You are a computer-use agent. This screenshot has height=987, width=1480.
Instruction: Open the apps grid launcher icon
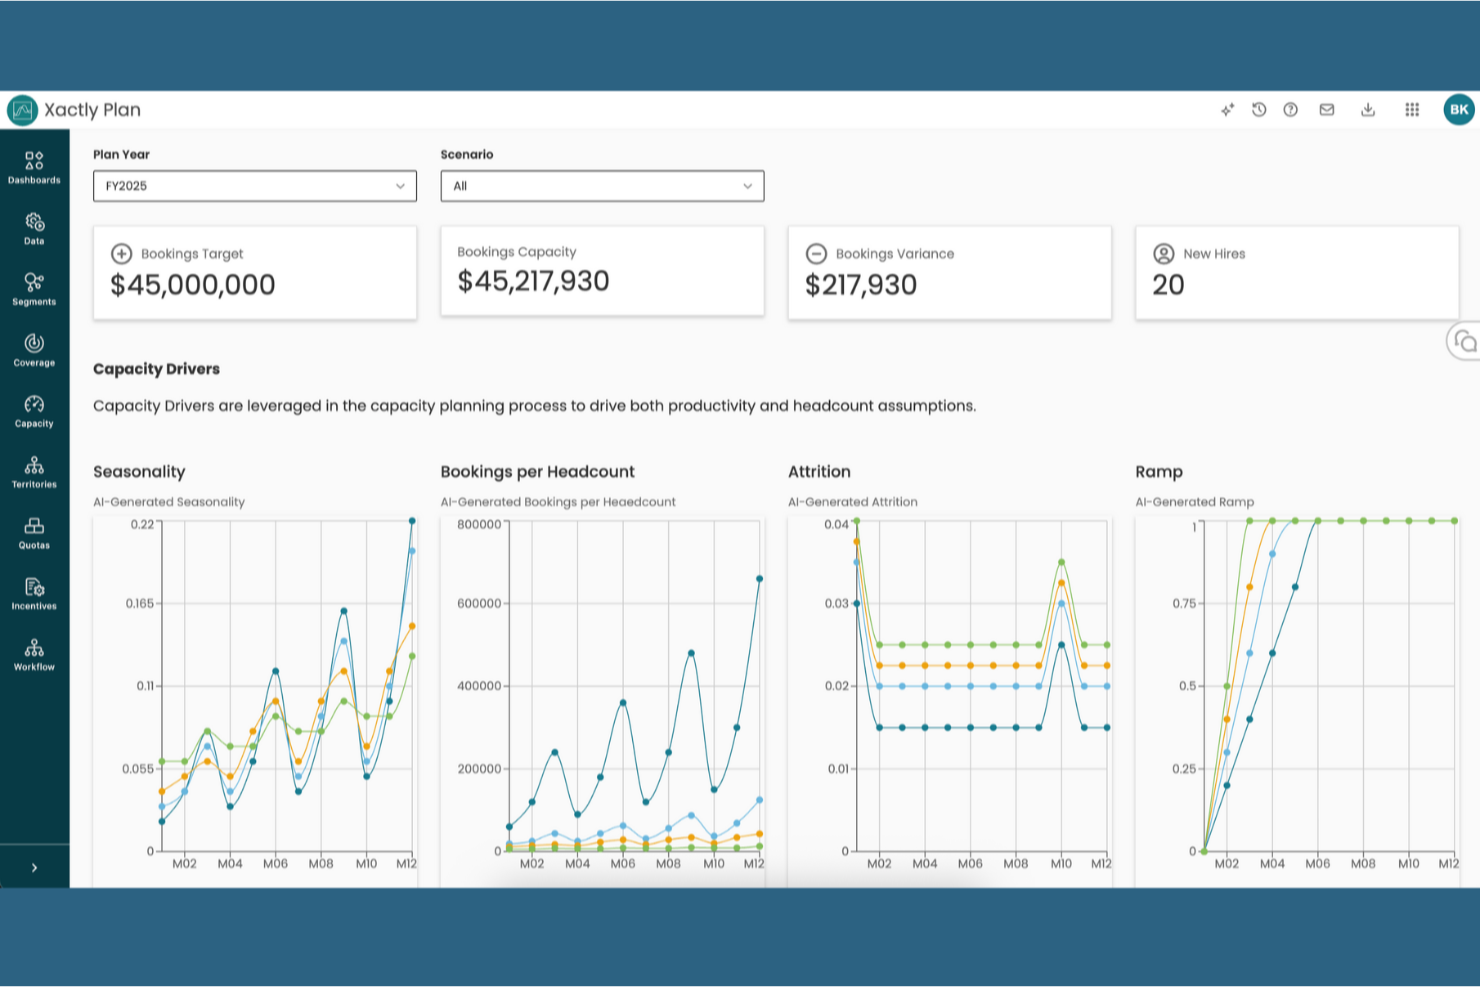1412,110
